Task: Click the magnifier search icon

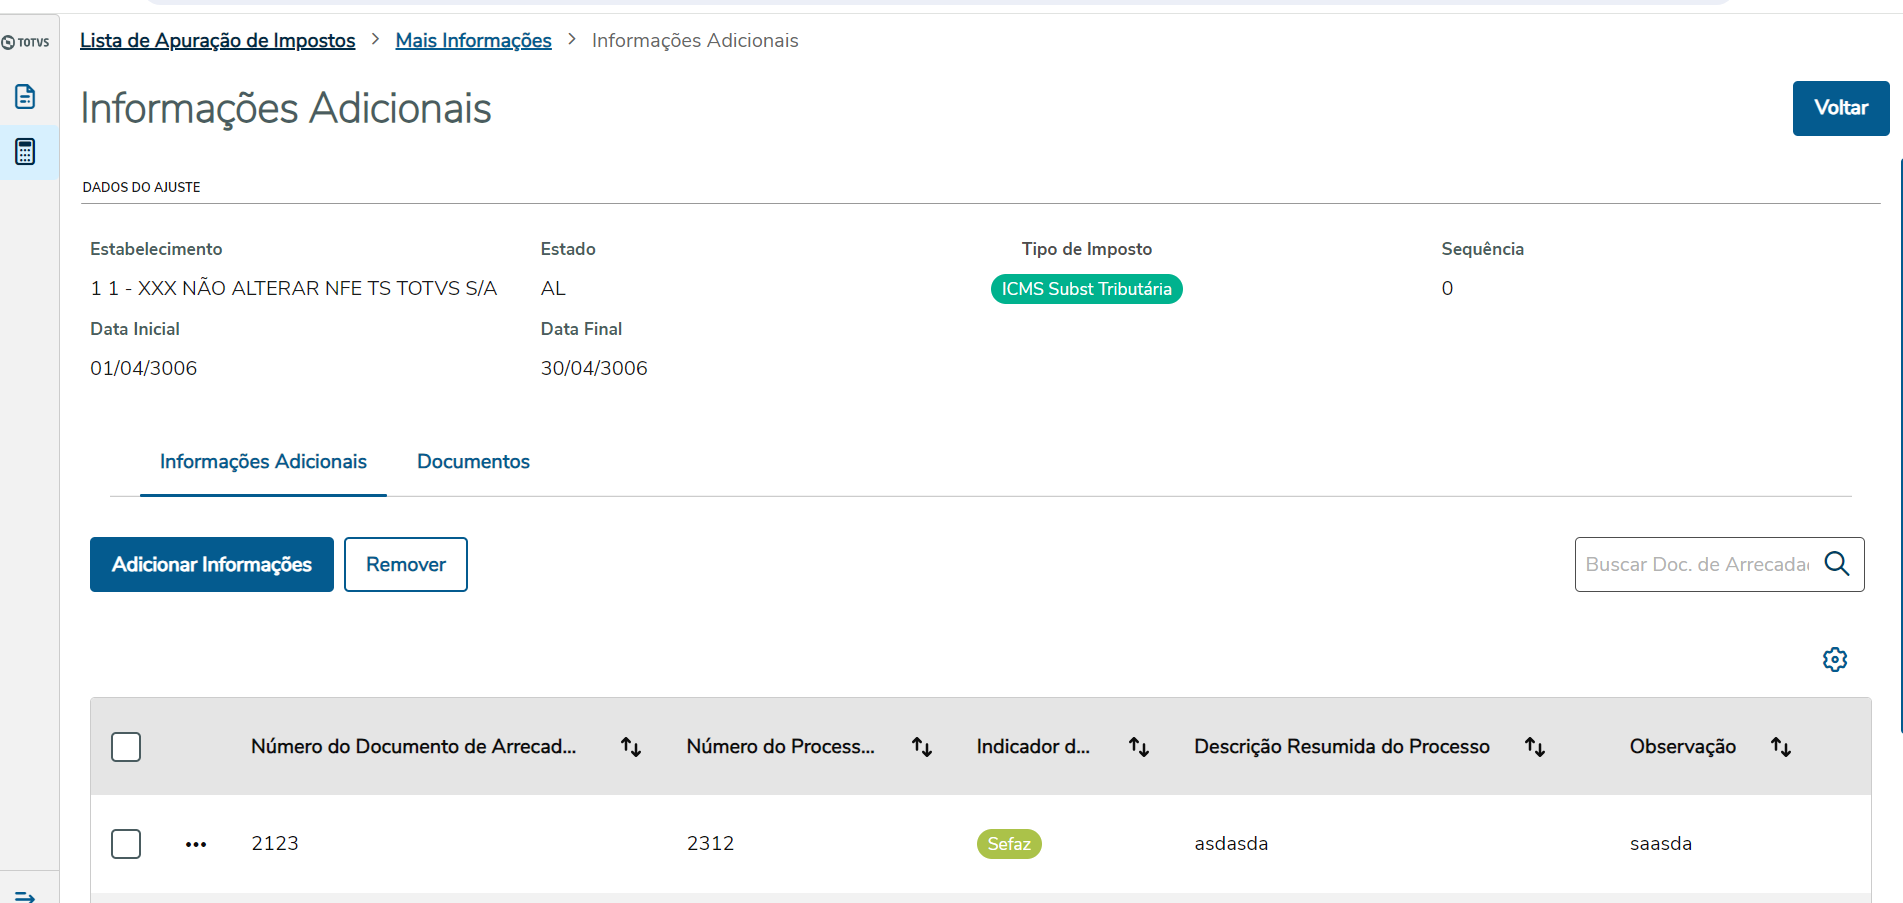Action: 1837,564
